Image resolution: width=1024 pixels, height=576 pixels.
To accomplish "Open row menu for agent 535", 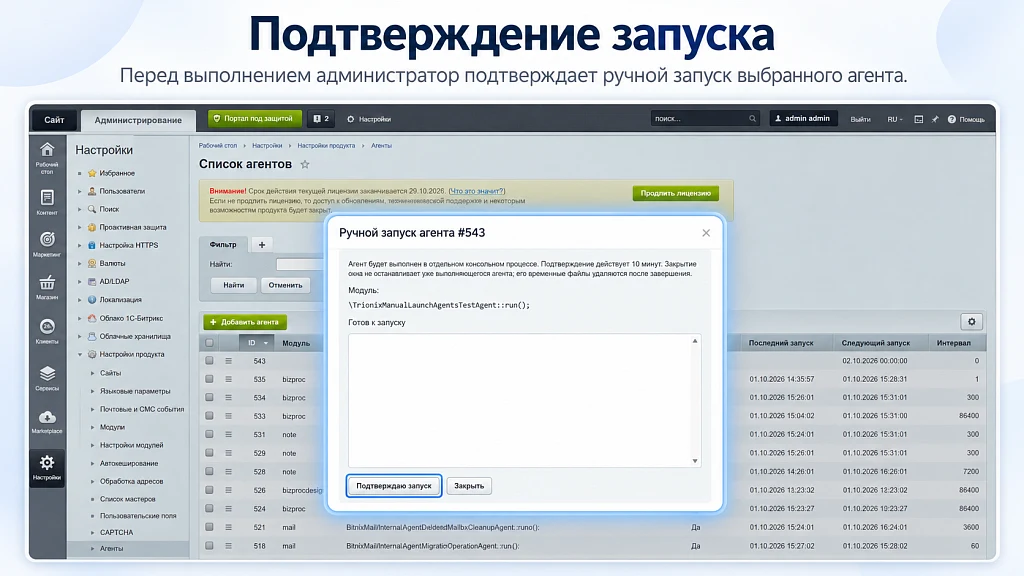I will (x=229, y=379).
